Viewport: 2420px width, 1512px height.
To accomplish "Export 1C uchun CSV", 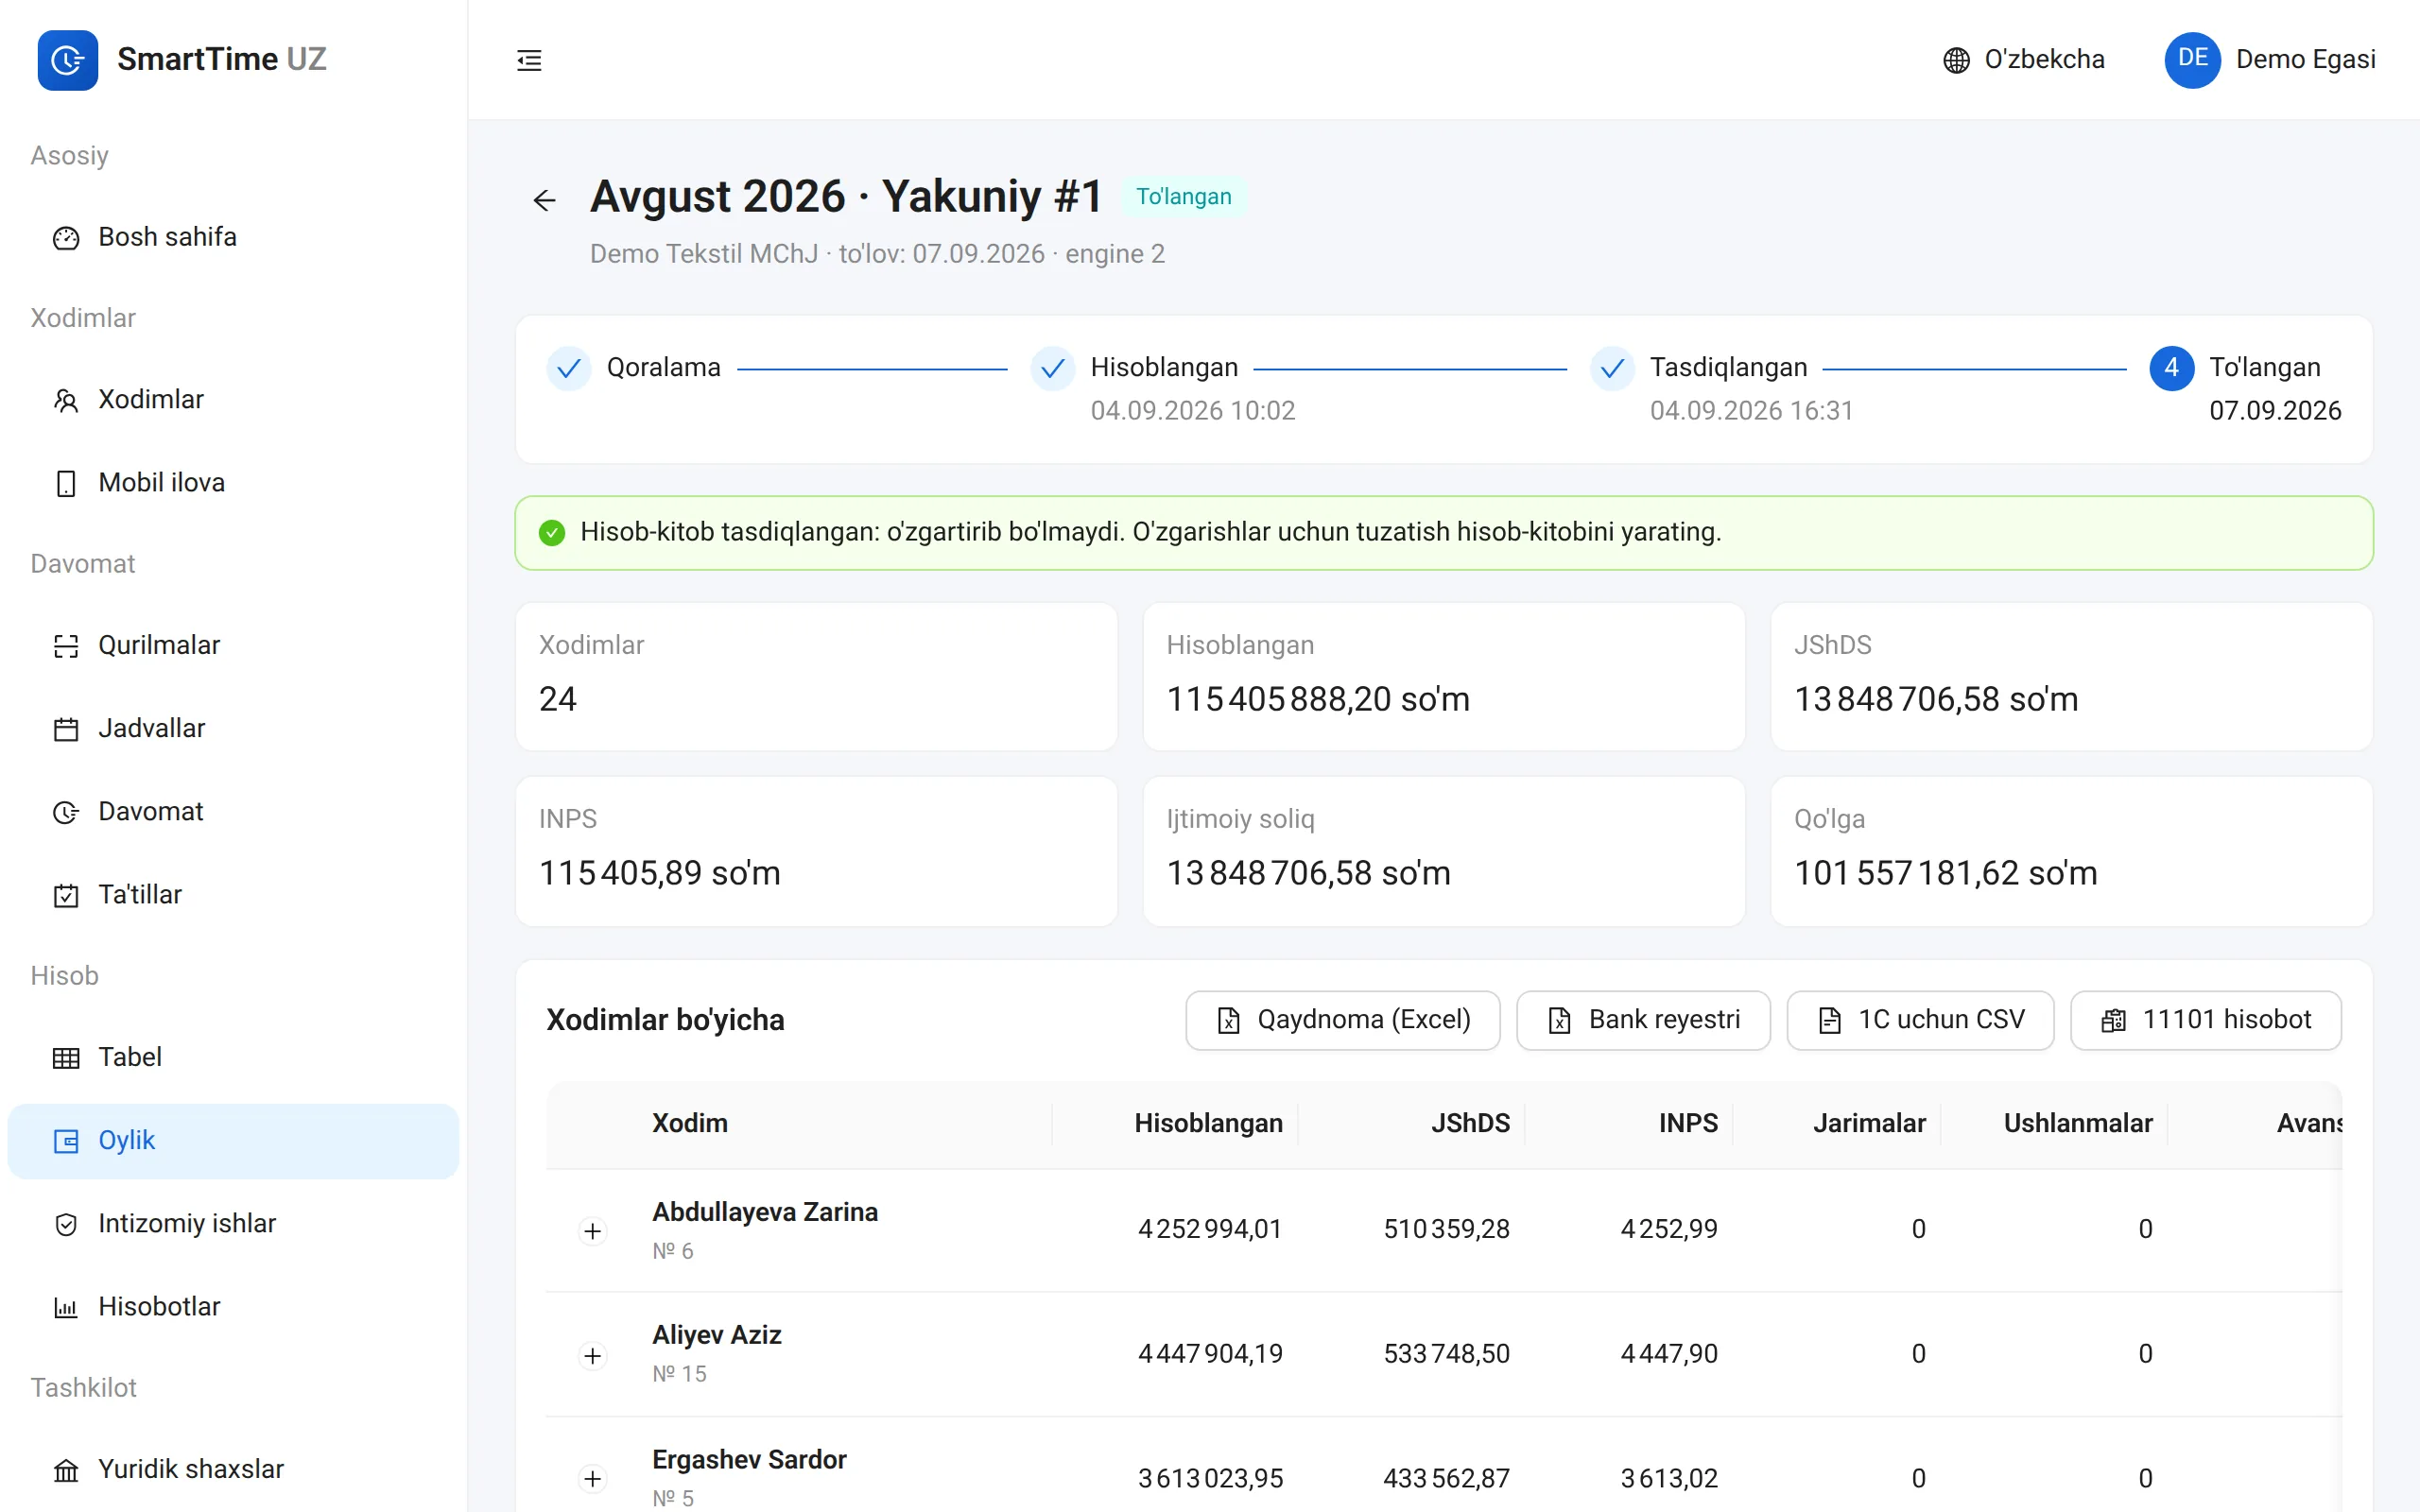I will (x=1920, y=1020).
